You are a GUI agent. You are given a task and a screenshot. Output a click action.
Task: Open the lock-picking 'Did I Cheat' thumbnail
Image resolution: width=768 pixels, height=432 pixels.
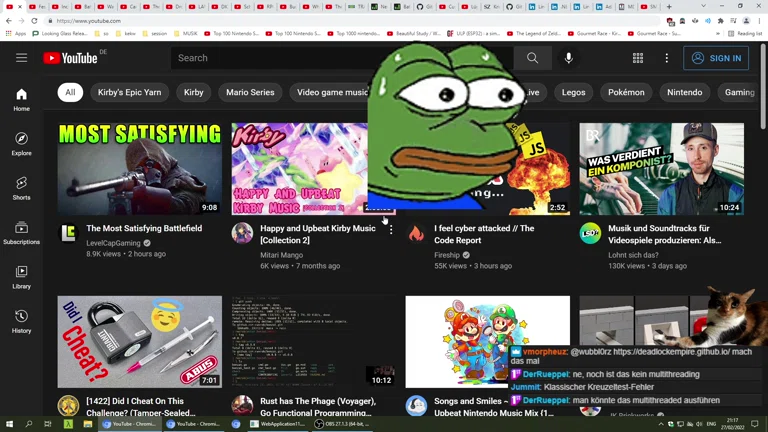tap(139, 341)
